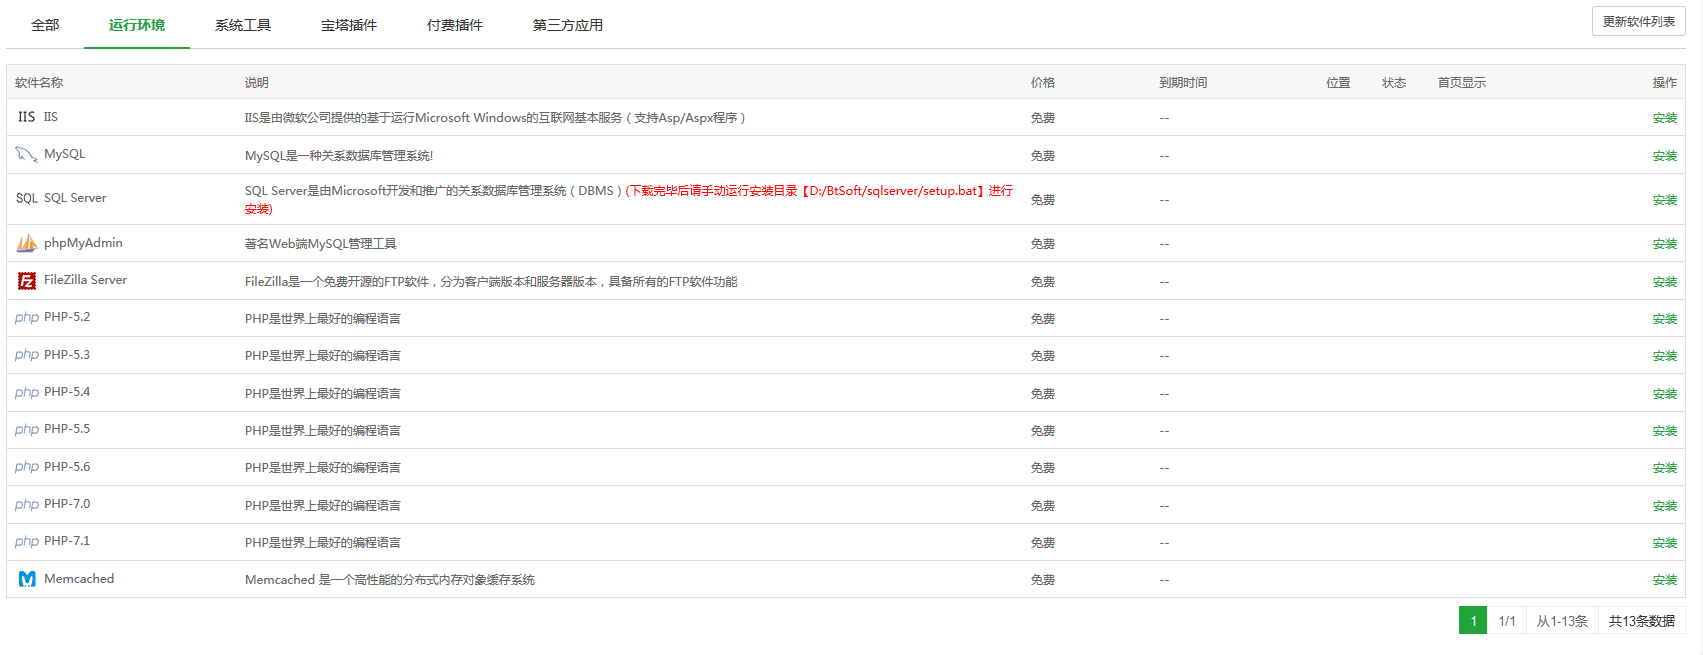Click the 状态 column header

tap(1394, 83)
